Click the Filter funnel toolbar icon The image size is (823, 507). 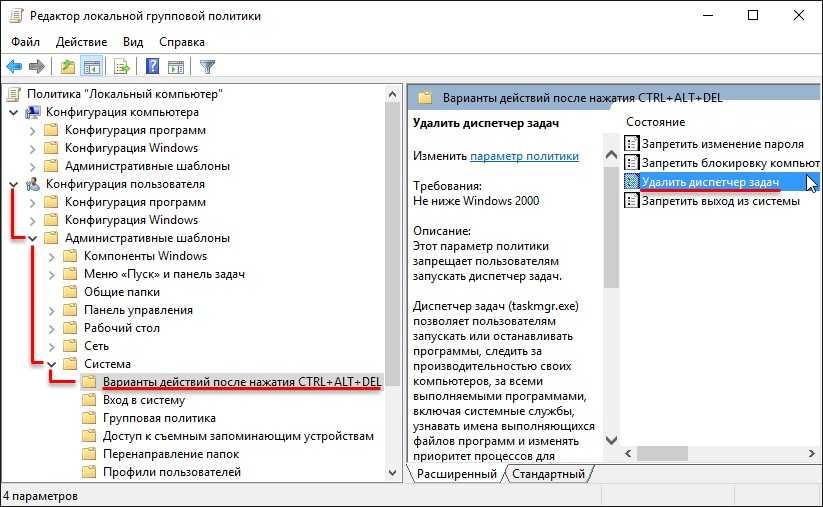point(207,67)
